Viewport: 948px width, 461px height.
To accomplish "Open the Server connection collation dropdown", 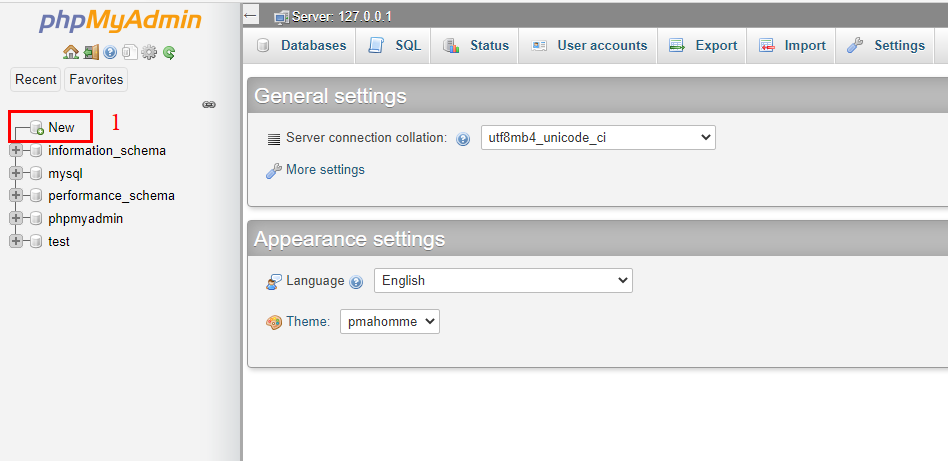I will [598, 138].
